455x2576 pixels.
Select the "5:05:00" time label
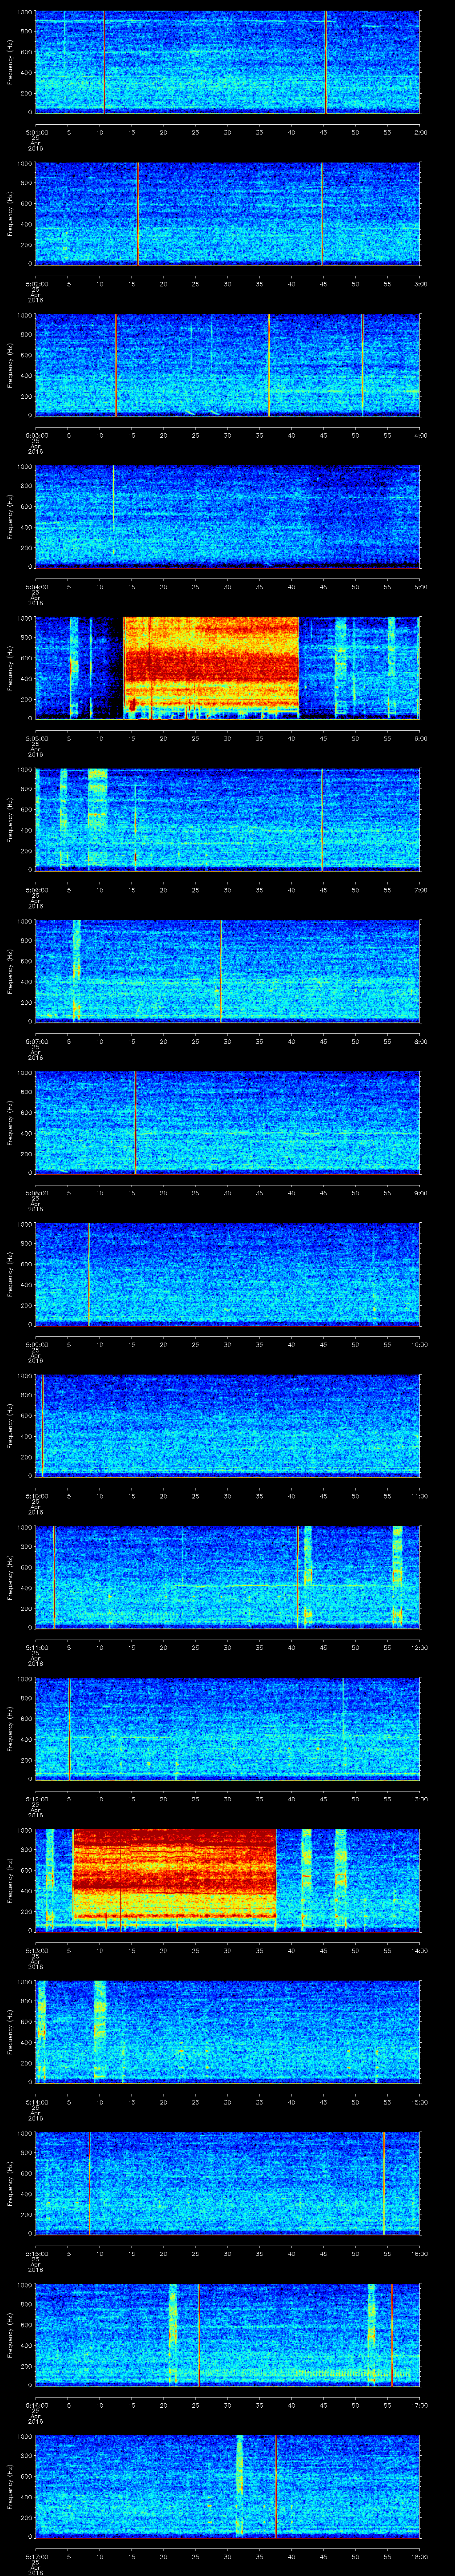(36, 738)
